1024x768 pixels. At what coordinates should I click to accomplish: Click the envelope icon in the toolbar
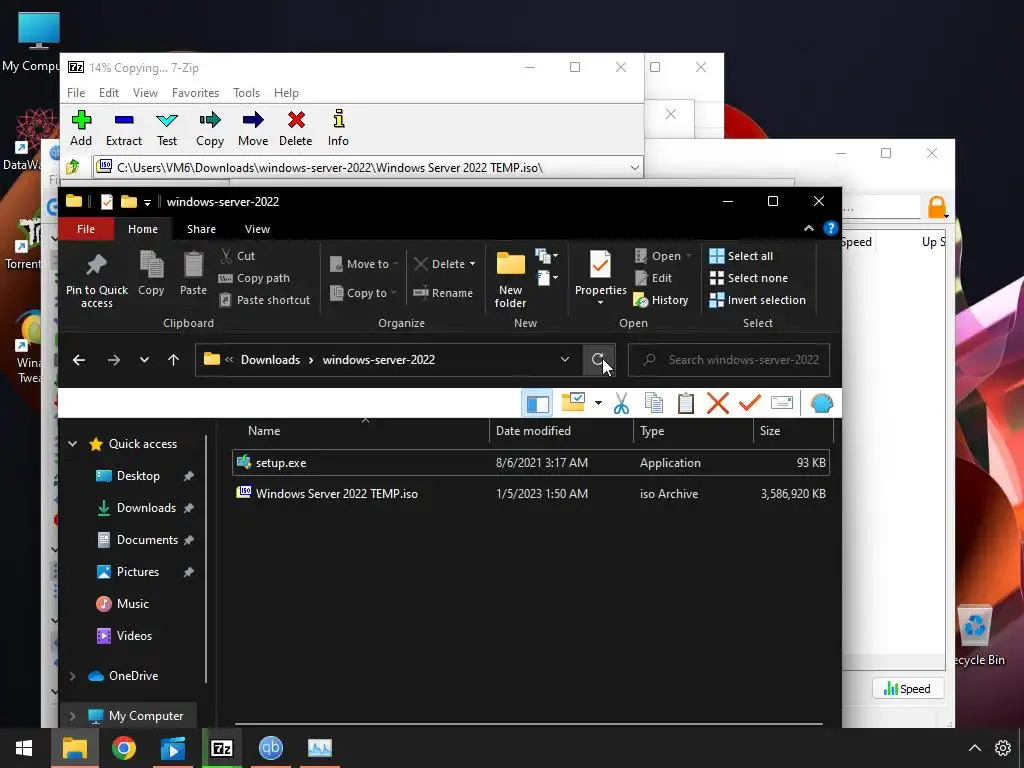[x=782, y=403]
